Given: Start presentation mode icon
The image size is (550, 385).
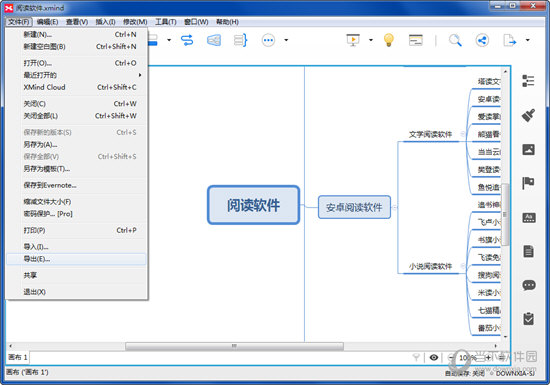Looking at the screenshot, I should [x=353, y=40].
